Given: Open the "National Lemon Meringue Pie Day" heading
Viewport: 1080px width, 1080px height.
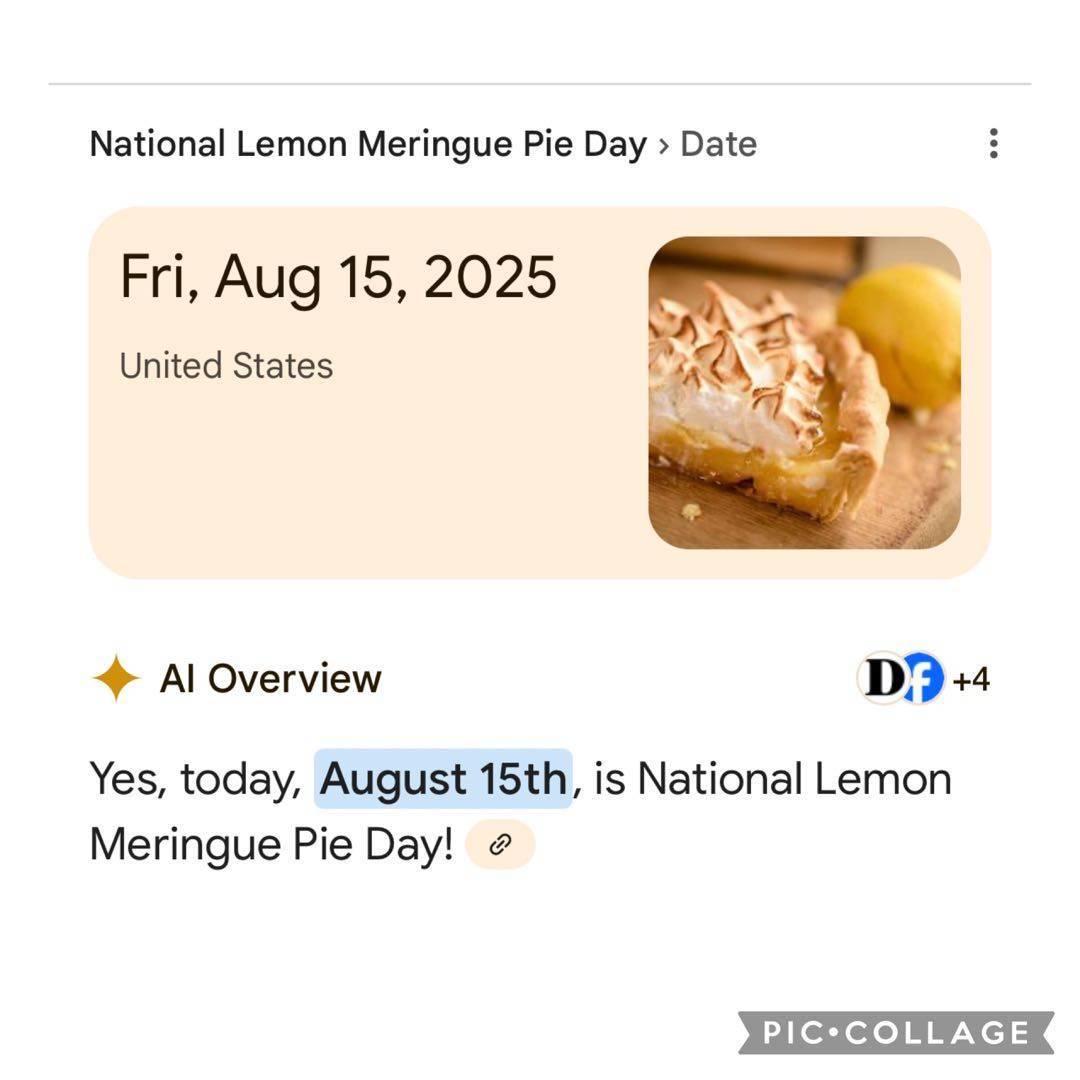Looking at the screenshot, I should coord(366,142).
